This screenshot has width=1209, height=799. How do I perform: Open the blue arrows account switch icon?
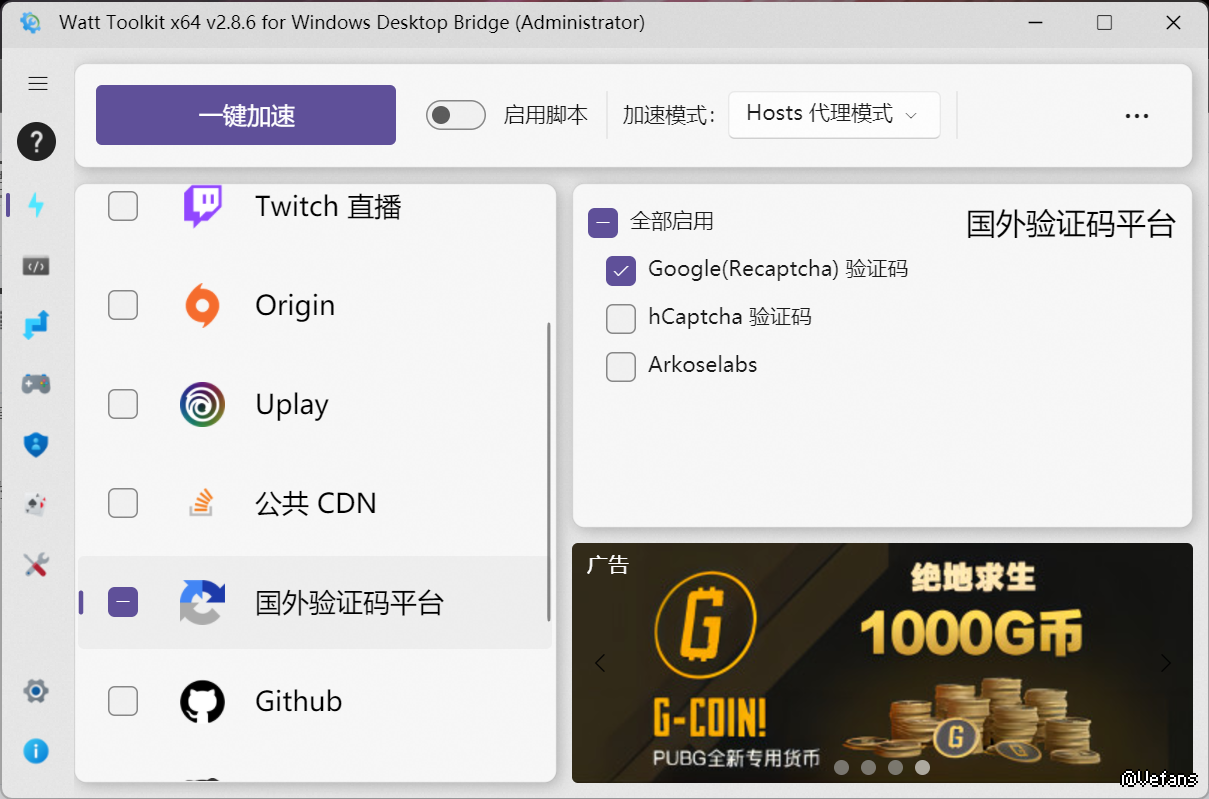[x=36, y=325]
